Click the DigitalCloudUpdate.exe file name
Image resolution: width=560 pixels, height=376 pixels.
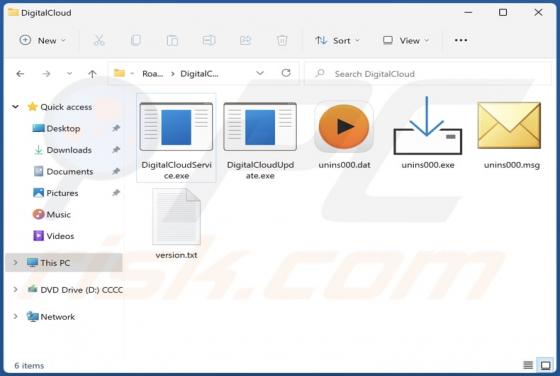tap(260, 170)
